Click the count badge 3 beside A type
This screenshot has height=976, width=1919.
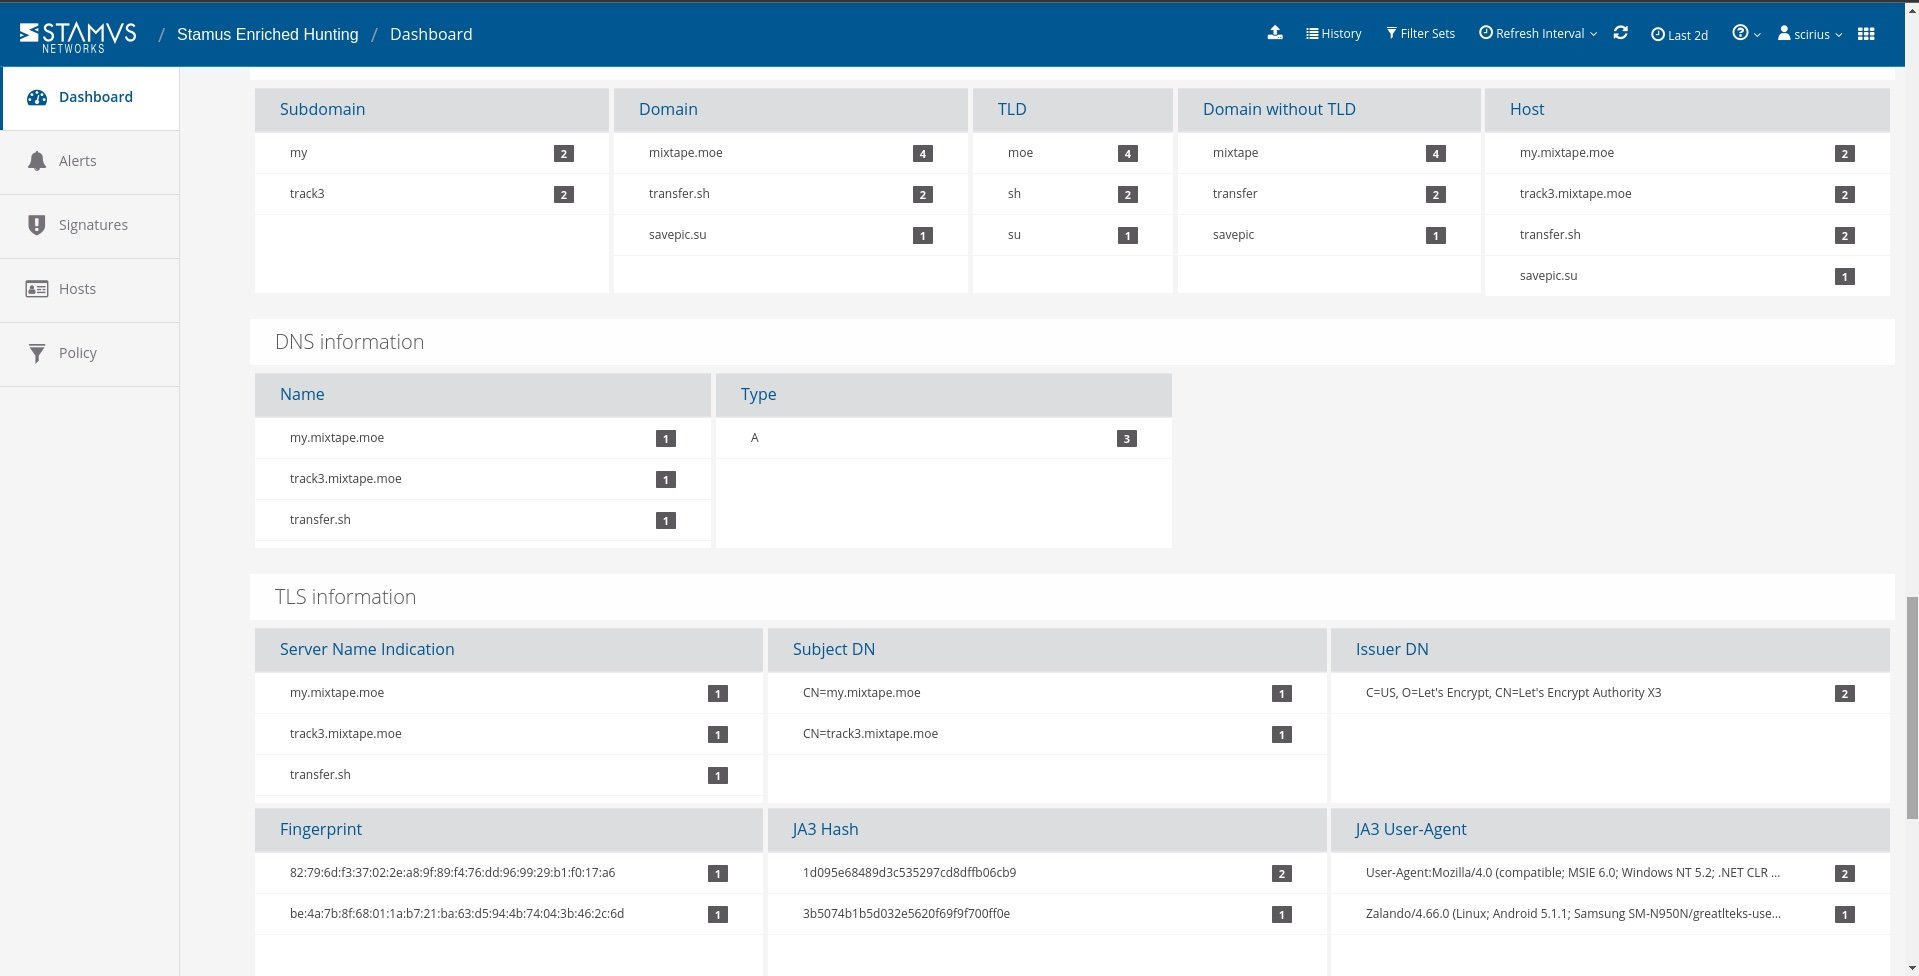(1126, 439)
